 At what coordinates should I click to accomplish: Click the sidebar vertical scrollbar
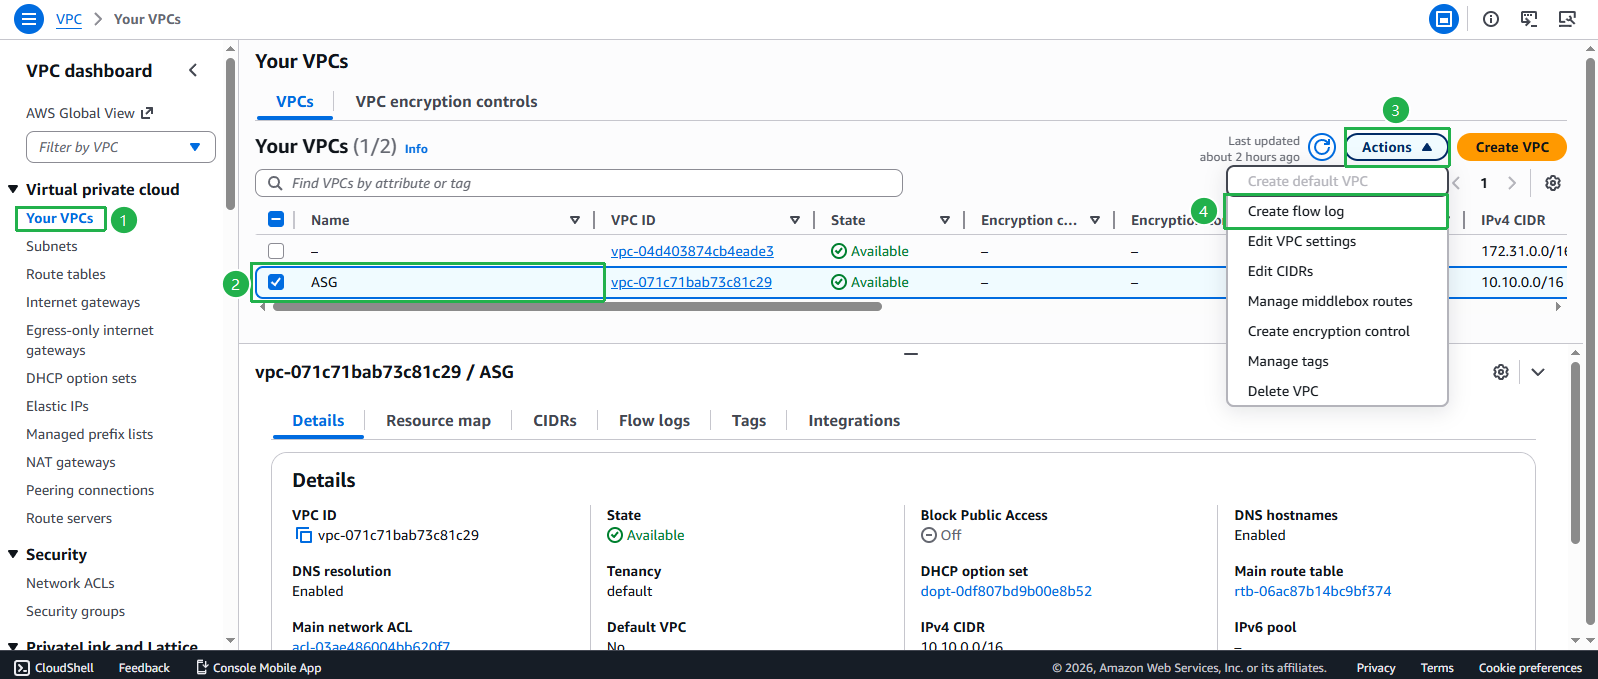tap(231, 132)
